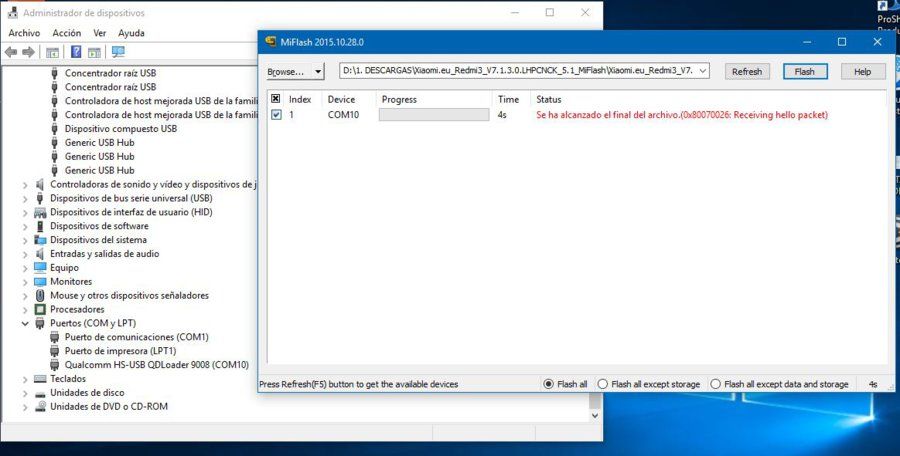Toggle the select-all checkbox in Index header
The width and height of the screenshot is (900, 456).
(x=276, y=99)
